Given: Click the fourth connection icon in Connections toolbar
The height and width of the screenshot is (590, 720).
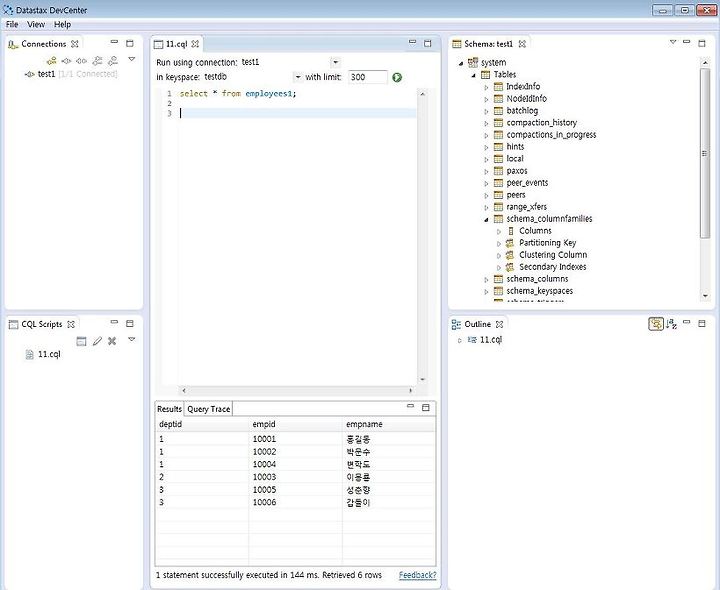Looking at the screenshot, I should pyautogui.click(x=97, y=61).
